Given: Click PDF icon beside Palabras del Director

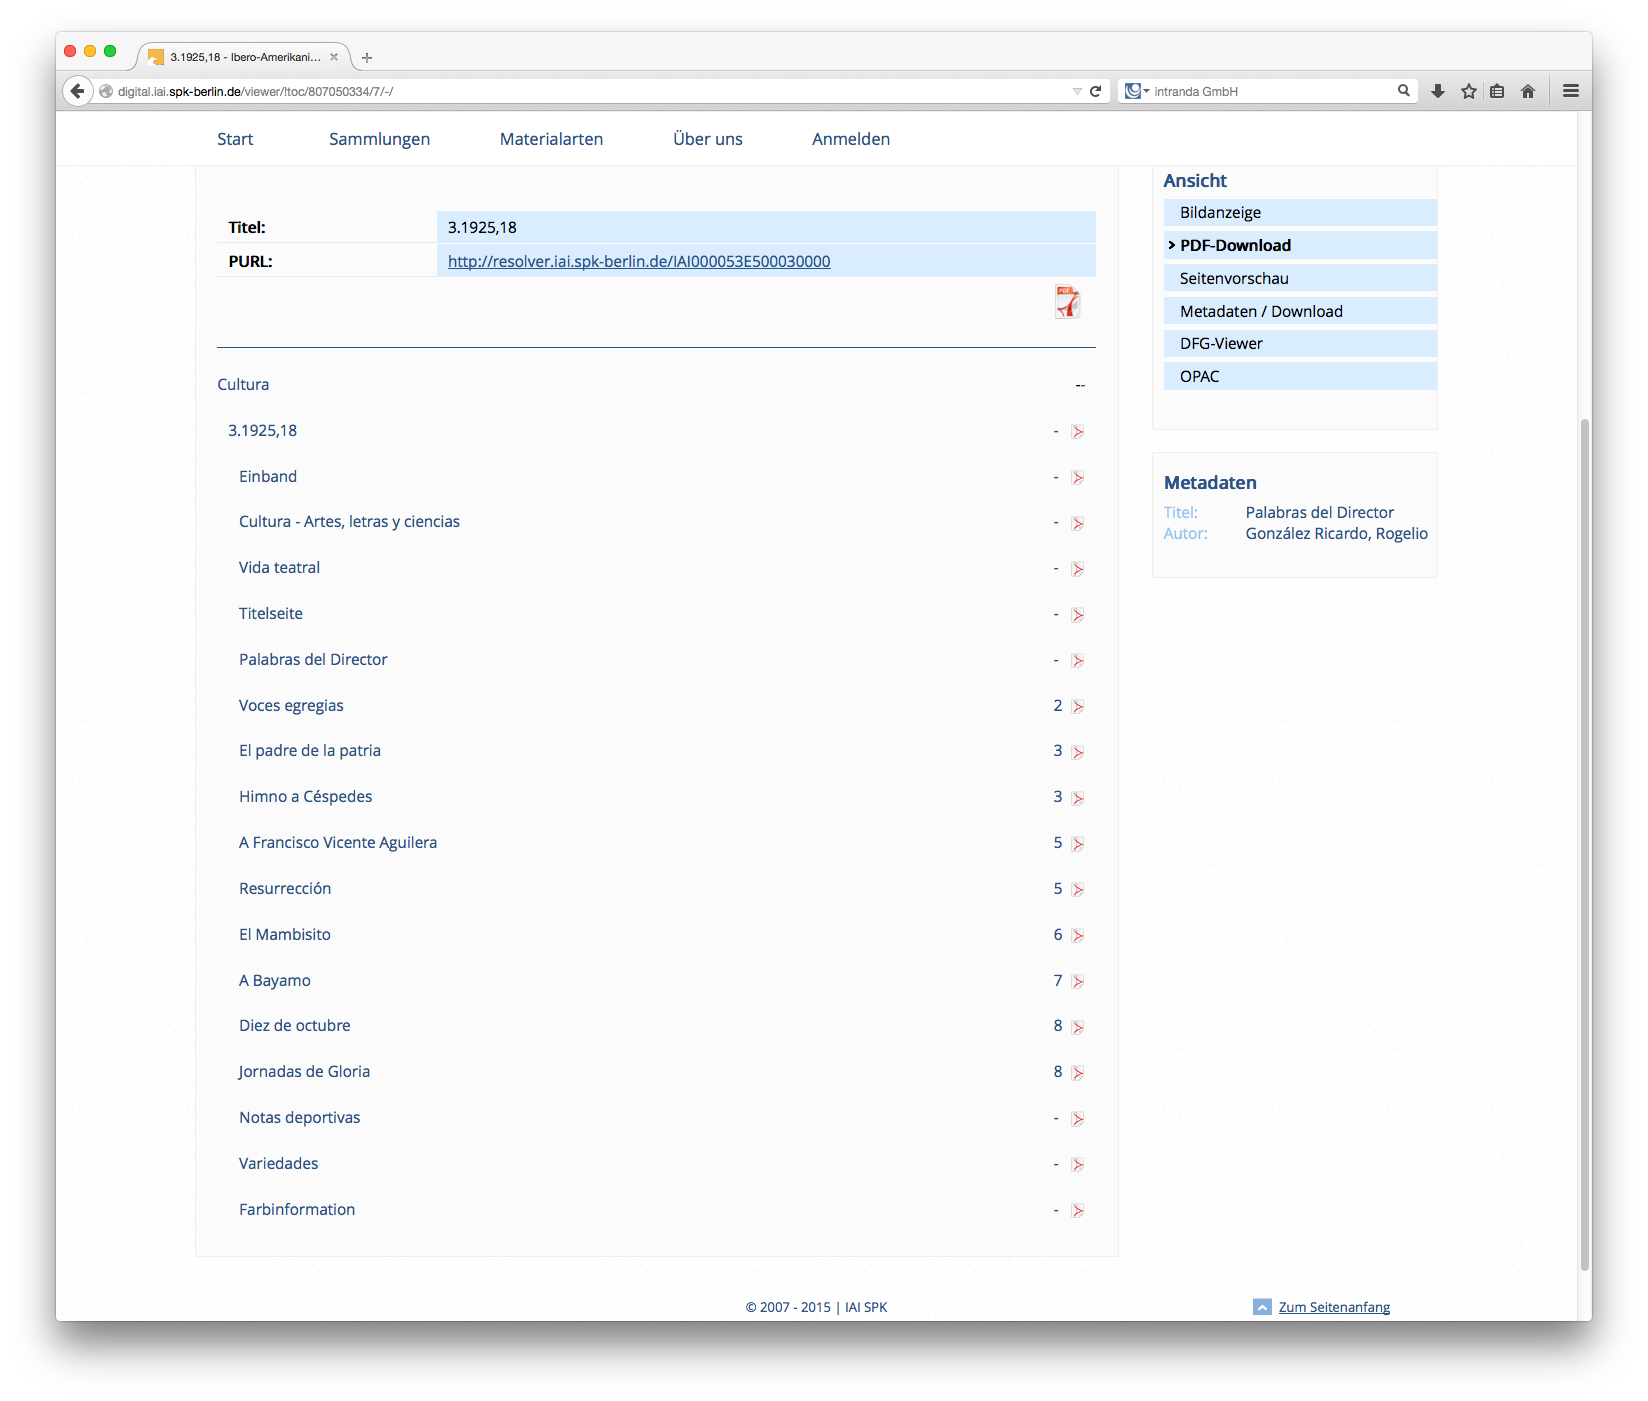Looking at the screenshot, I should (x=1077, y=661).
